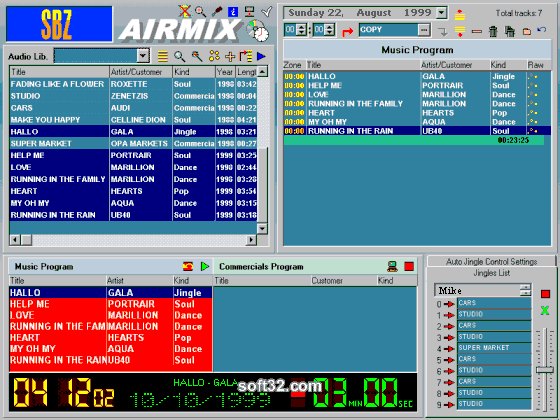Sort library by Year column header
Screen dimensions: 560x420
[225, 72]
